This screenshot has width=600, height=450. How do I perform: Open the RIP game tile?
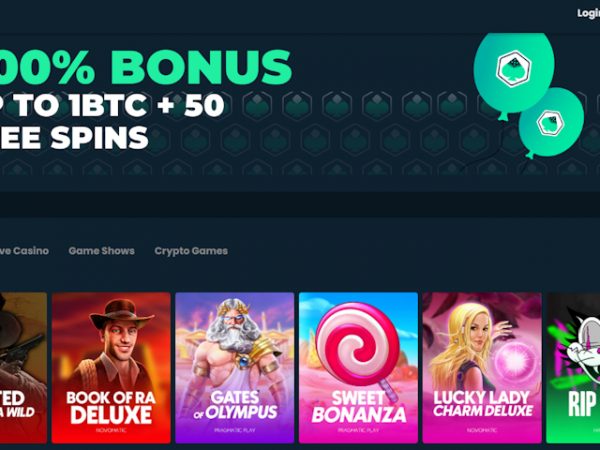573,368
